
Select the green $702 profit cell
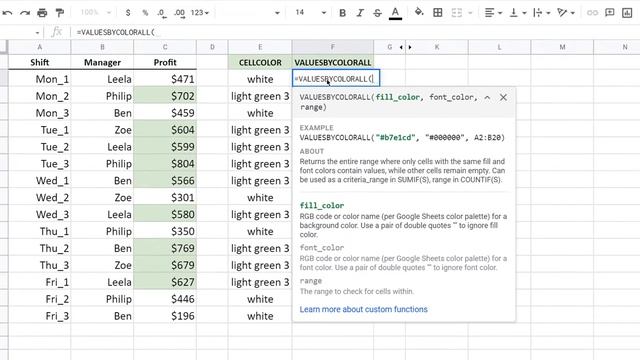(x=165, y=96)
